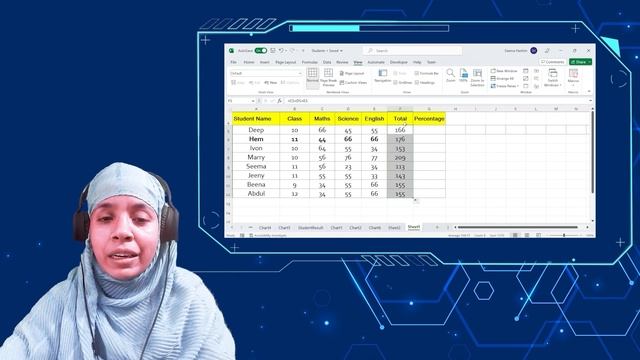
Task: Switch to the Home ribbon tab
Action: pyautogui.click(x=249, y=62)
